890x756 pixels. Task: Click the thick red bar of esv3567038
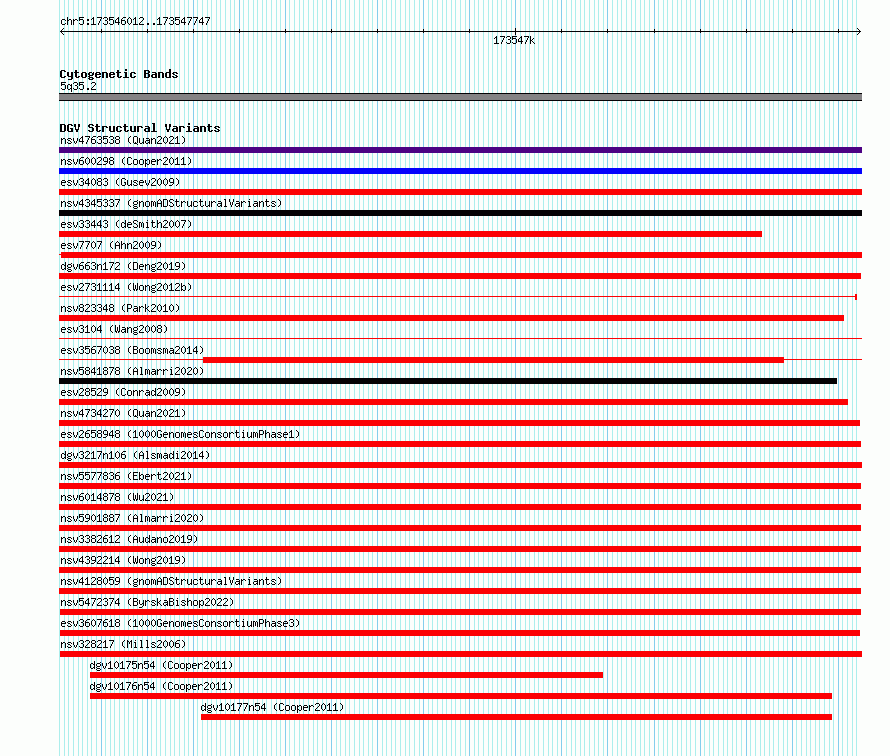click(493, 360)
